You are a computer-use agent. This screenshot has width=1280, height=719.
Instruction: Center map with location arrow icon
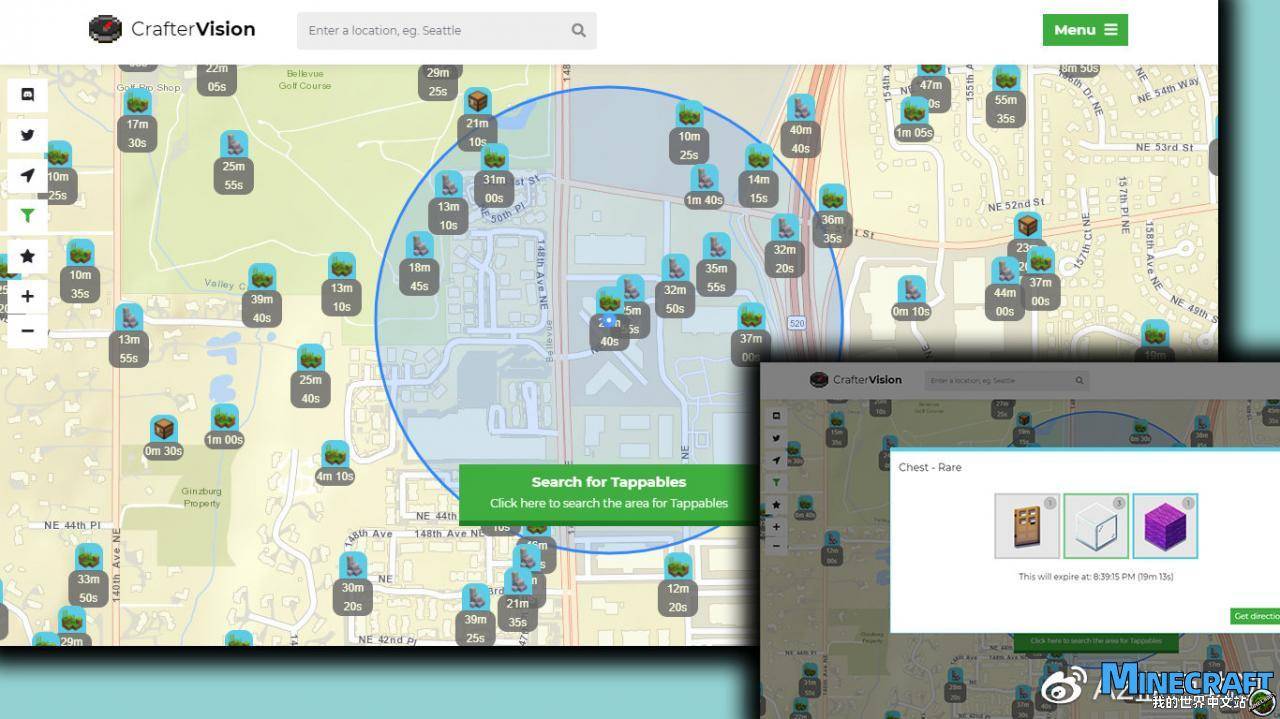coord(28,175)
